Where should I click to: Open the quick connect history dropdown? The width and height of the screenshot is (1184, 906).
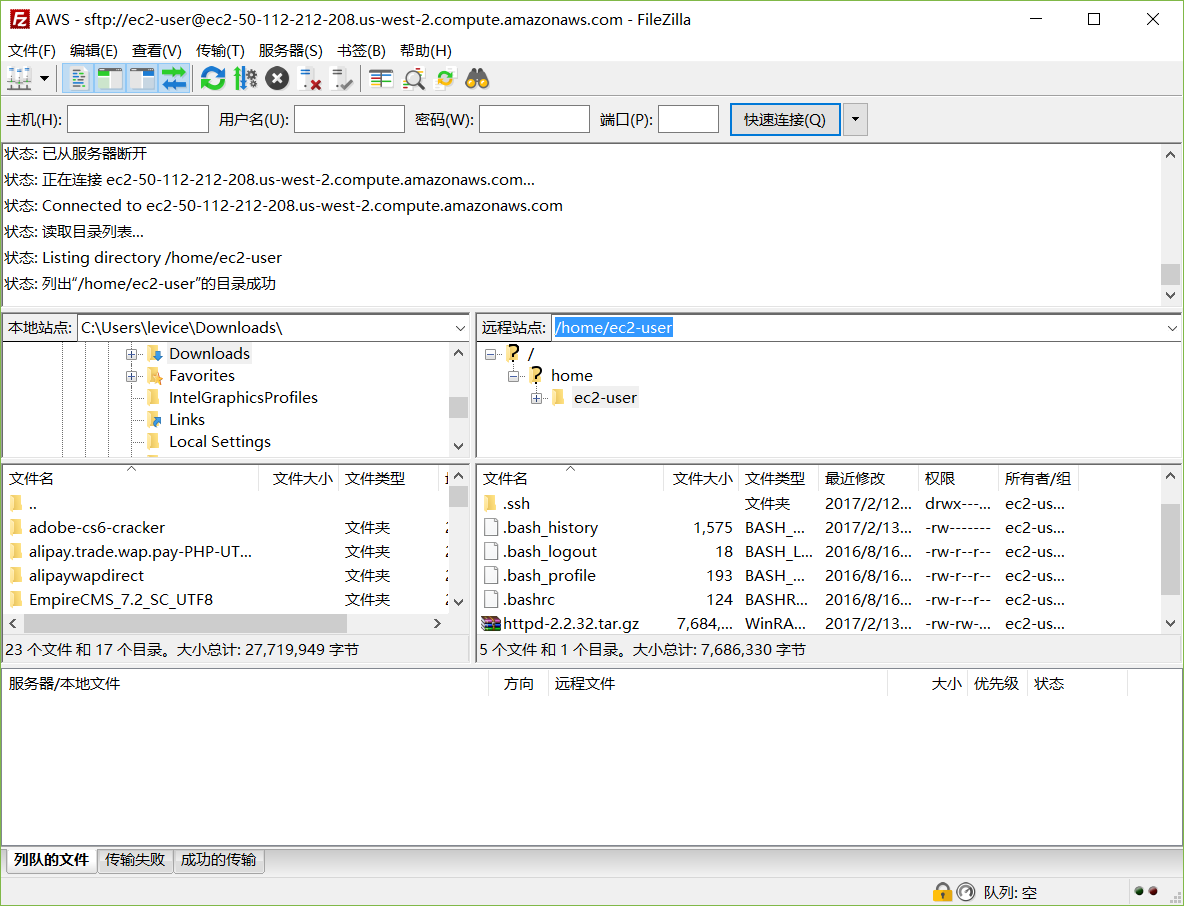pyautogui.click(x=855, y=119)
